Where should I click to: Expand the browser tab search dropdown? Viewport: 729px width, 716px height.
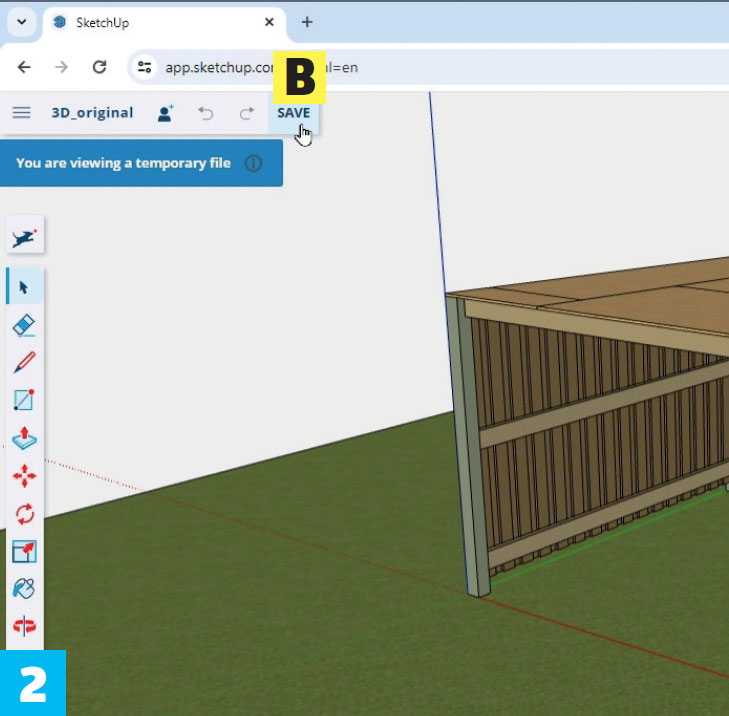pyautogui.click(x=21, y=22)
